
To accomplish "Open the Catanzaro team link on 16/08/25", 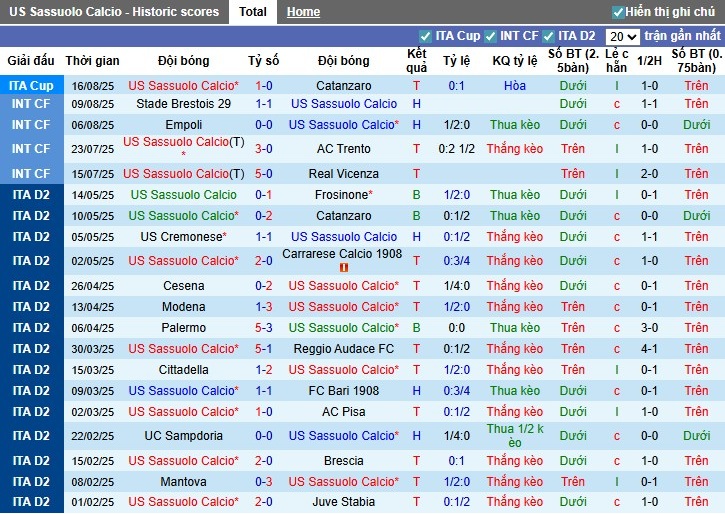I will pos(344,86).
